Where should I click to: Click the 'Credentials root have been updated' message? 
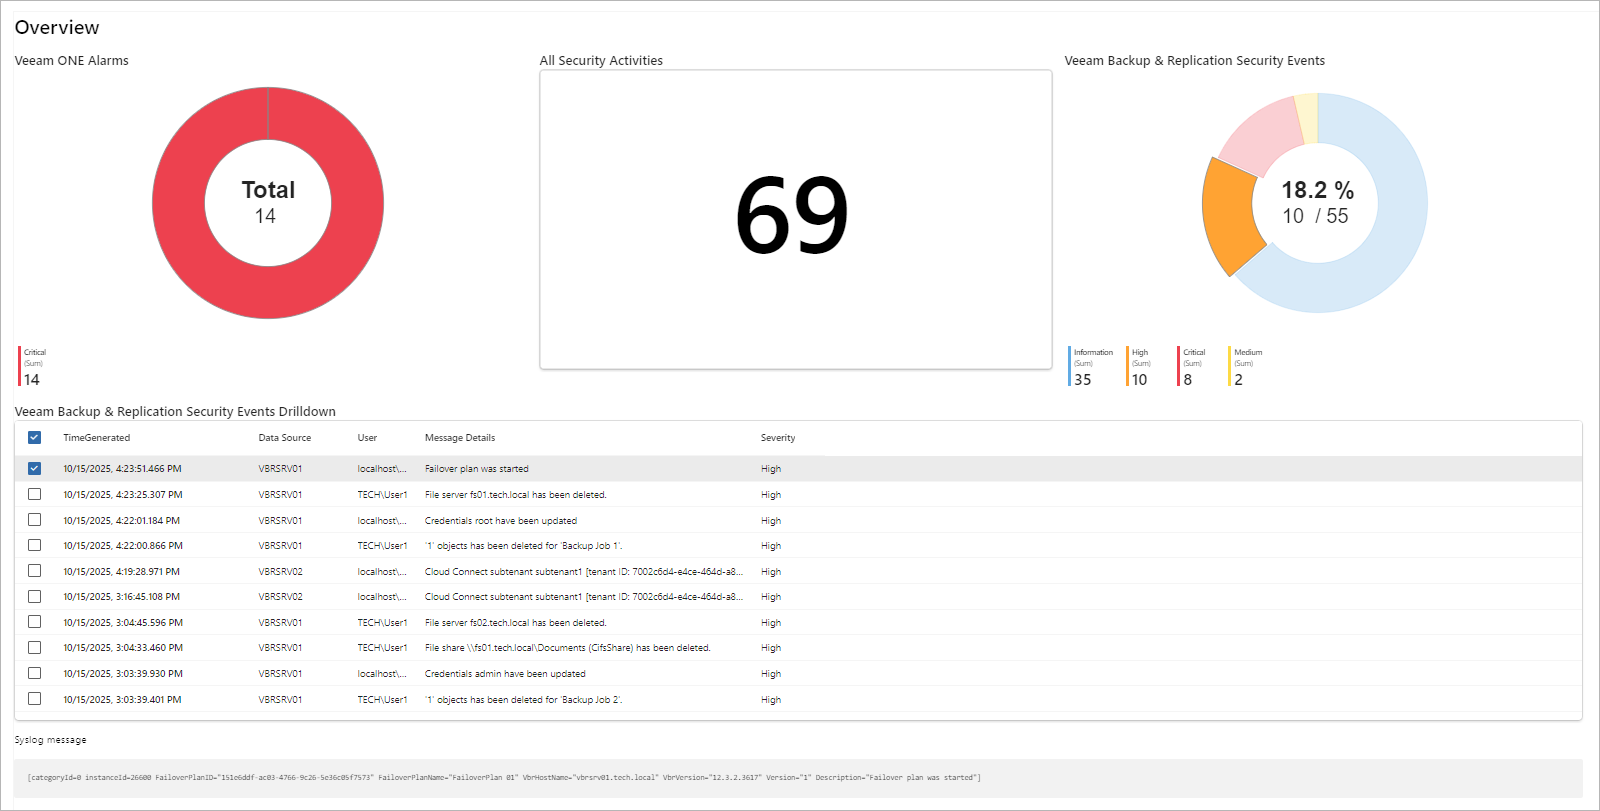(x=500, y=521)
